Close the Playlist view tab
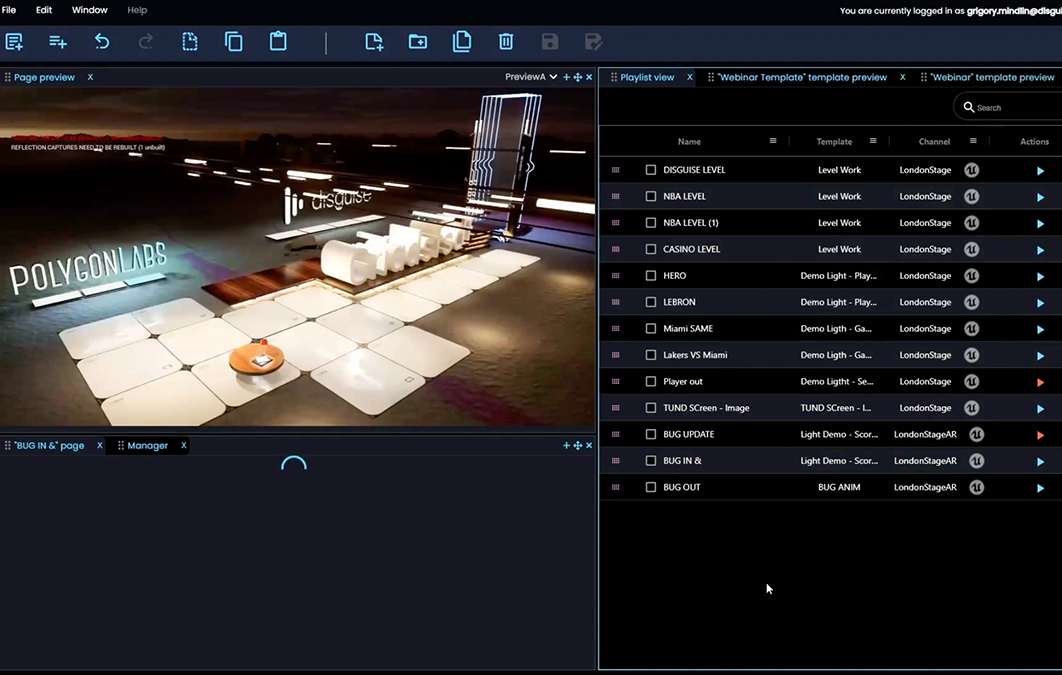 689,77
